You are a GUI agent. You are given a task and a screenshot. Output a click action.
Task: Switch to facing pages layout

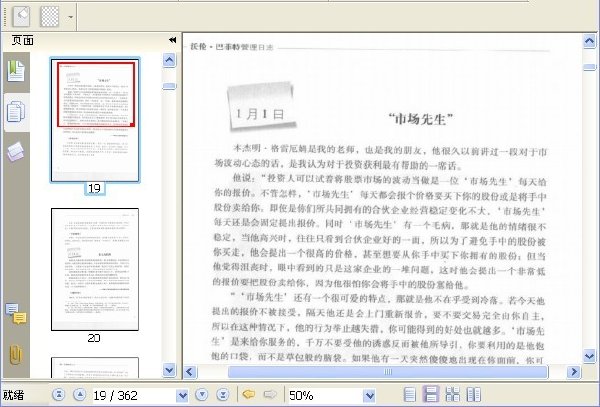(x=474, y=394)
